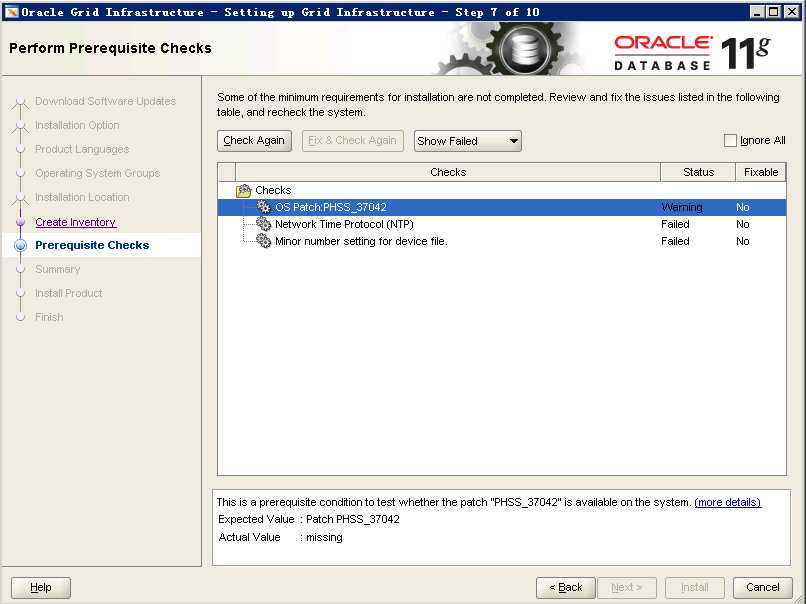Click the Prerequisite Checks step bullet icon

21,246
